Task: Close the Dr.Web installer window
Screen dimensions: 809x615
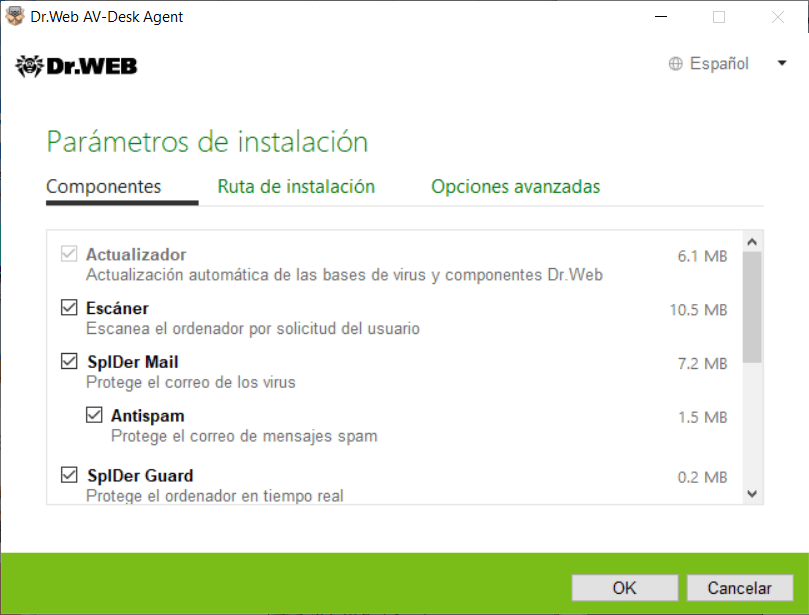Action: pyautogui.click(x=778, y=17)
